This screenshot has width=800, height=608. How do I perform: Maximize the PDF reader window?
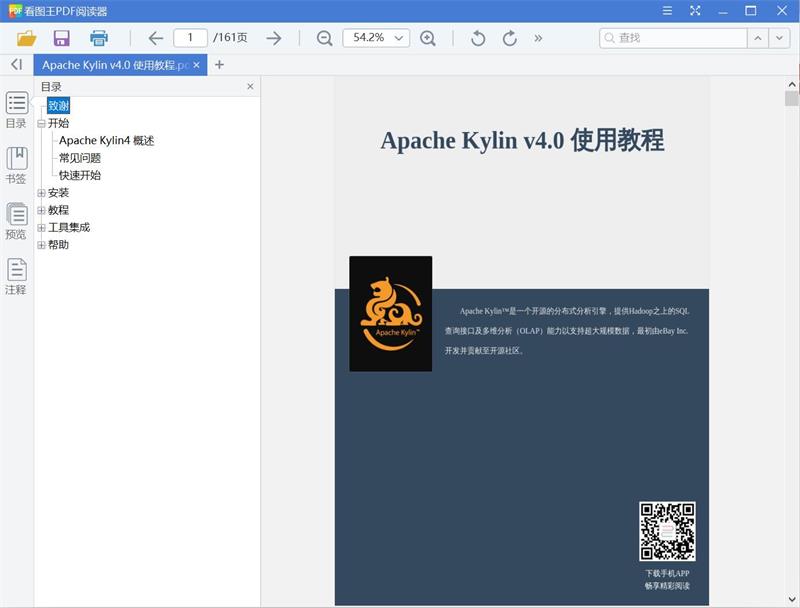point(751,11)
